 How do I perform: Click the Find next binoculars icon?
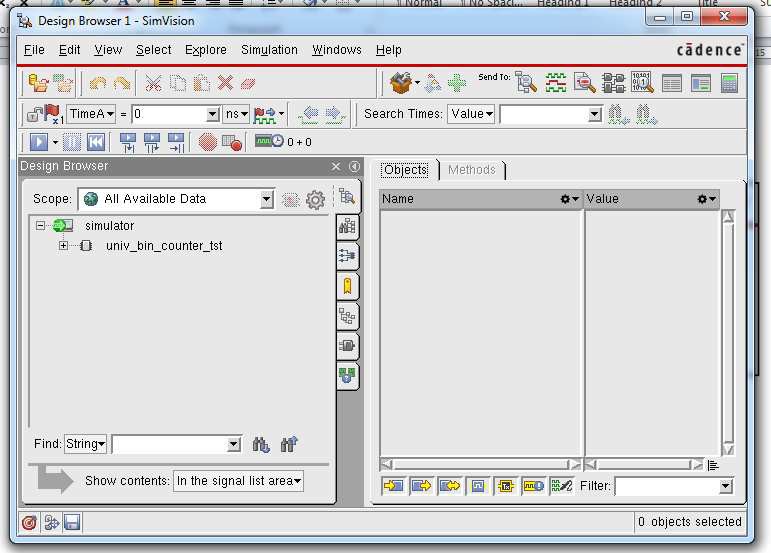[x=261, y=444]
